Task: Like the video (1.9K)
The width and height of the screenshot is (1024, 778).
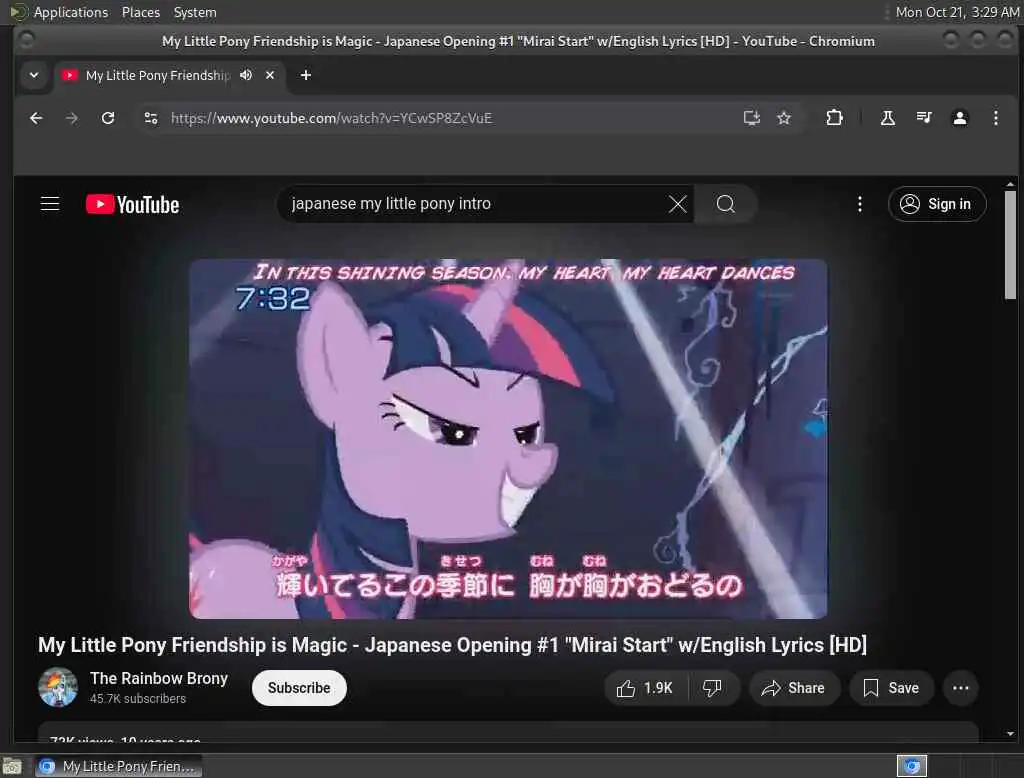Action: point(645,688)
